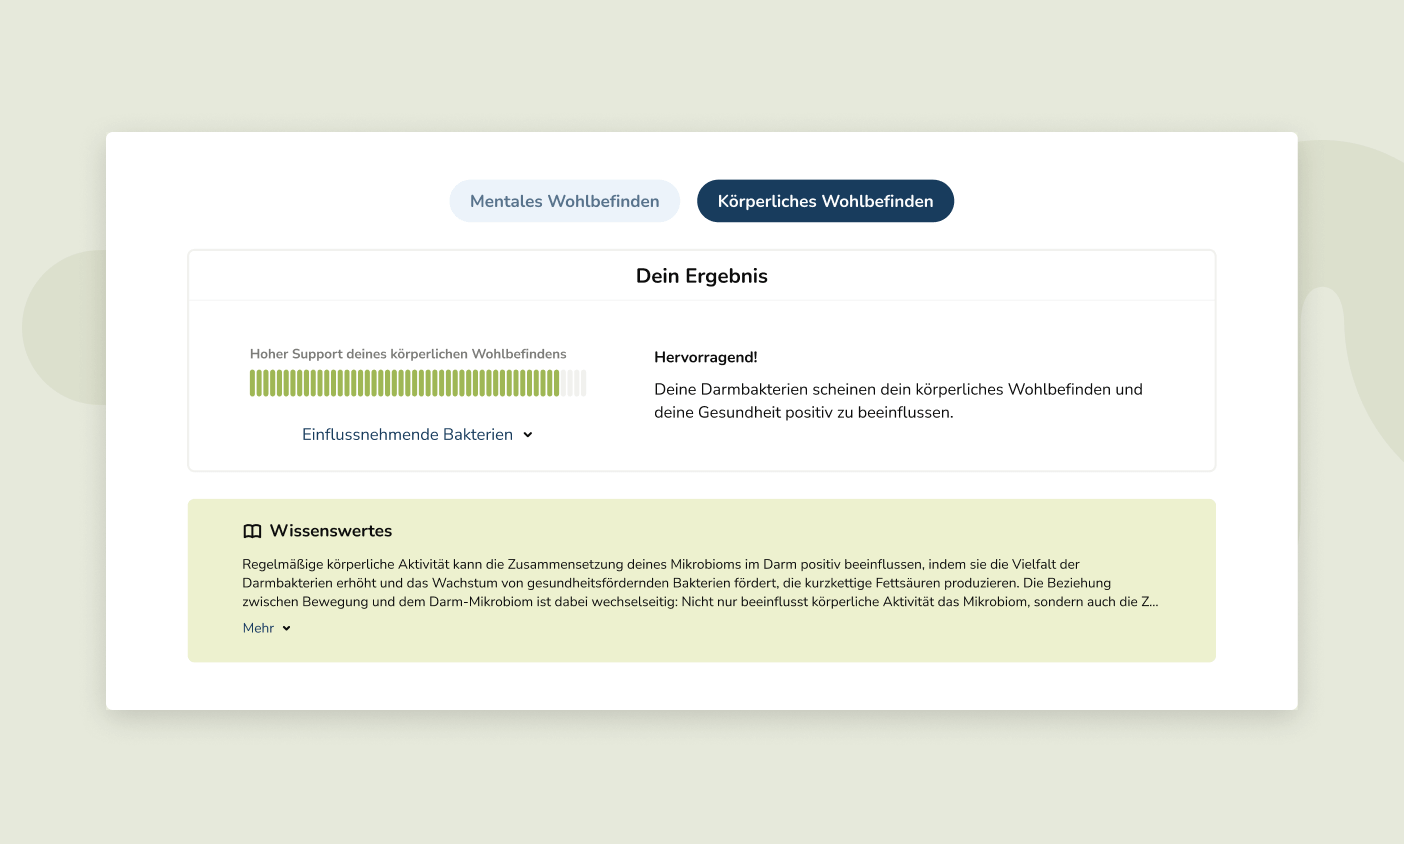
Task: Click the first green segment of the progress bar
Action: tap(253, 383)
